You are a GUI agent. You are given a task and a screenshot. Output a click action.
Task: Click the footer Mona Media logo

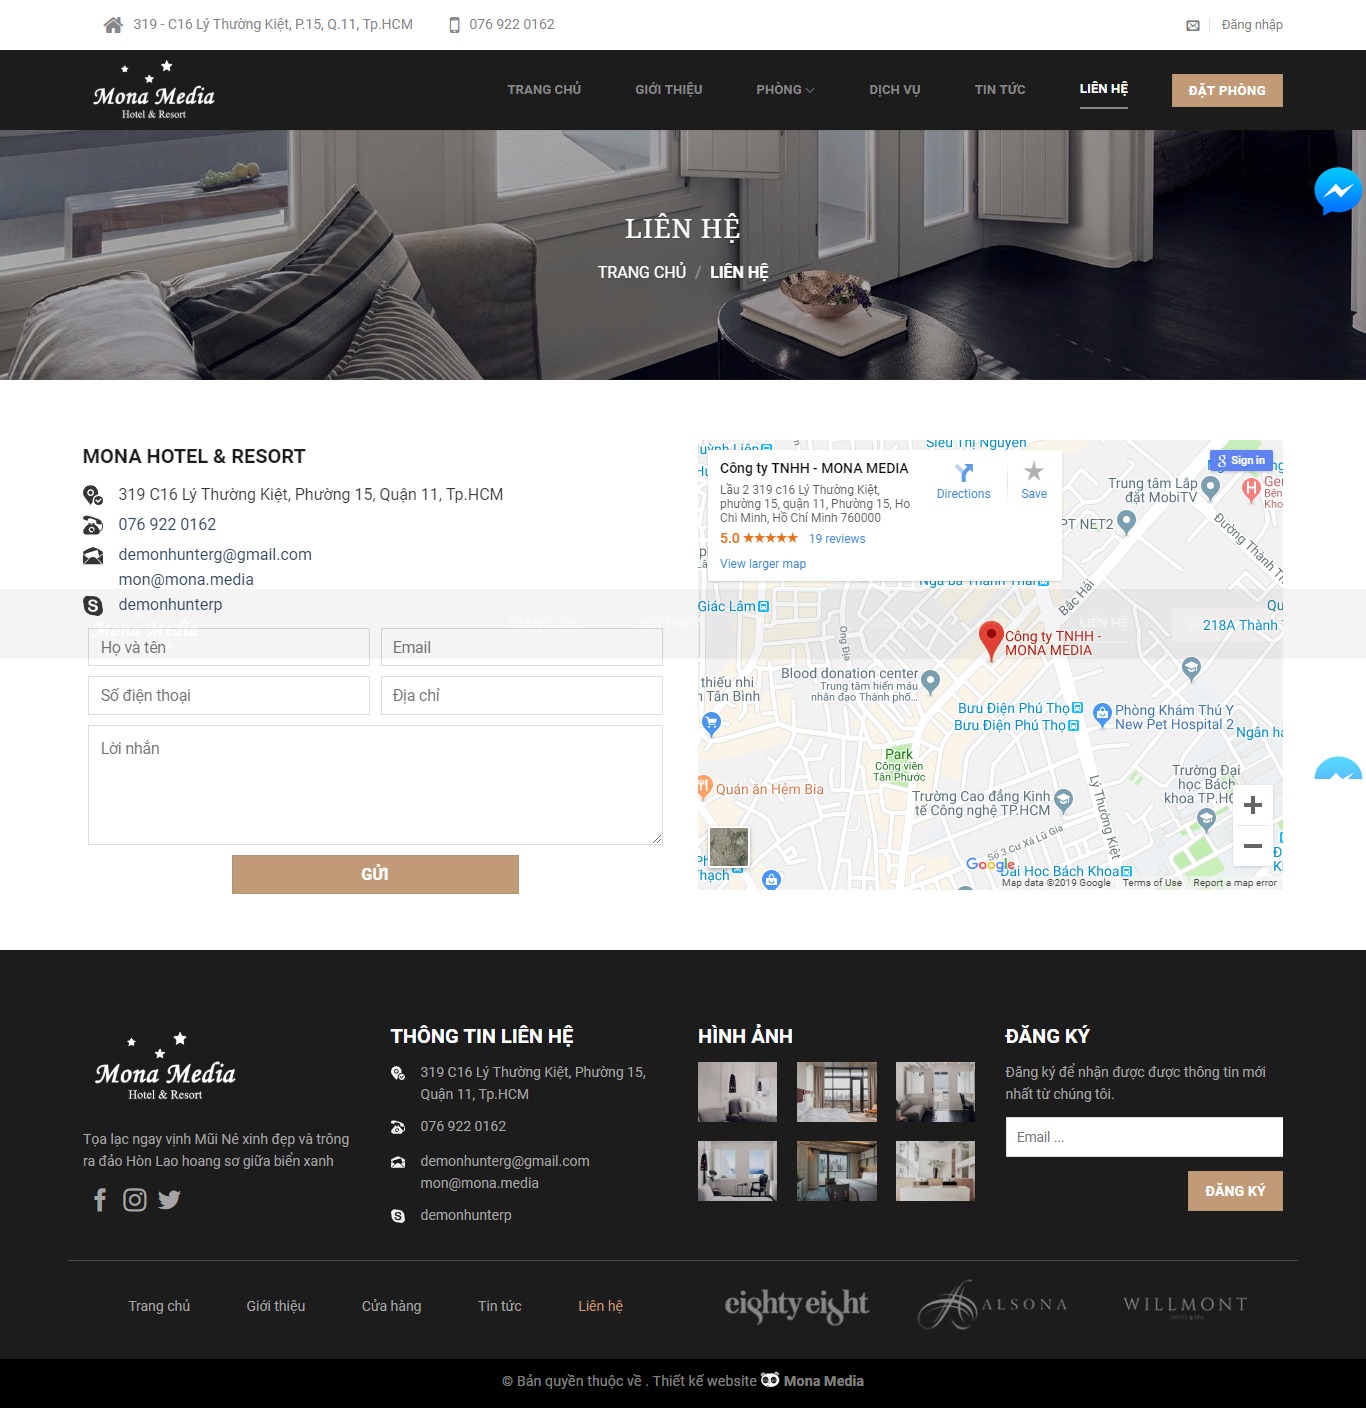click(x=165, y=1067)
